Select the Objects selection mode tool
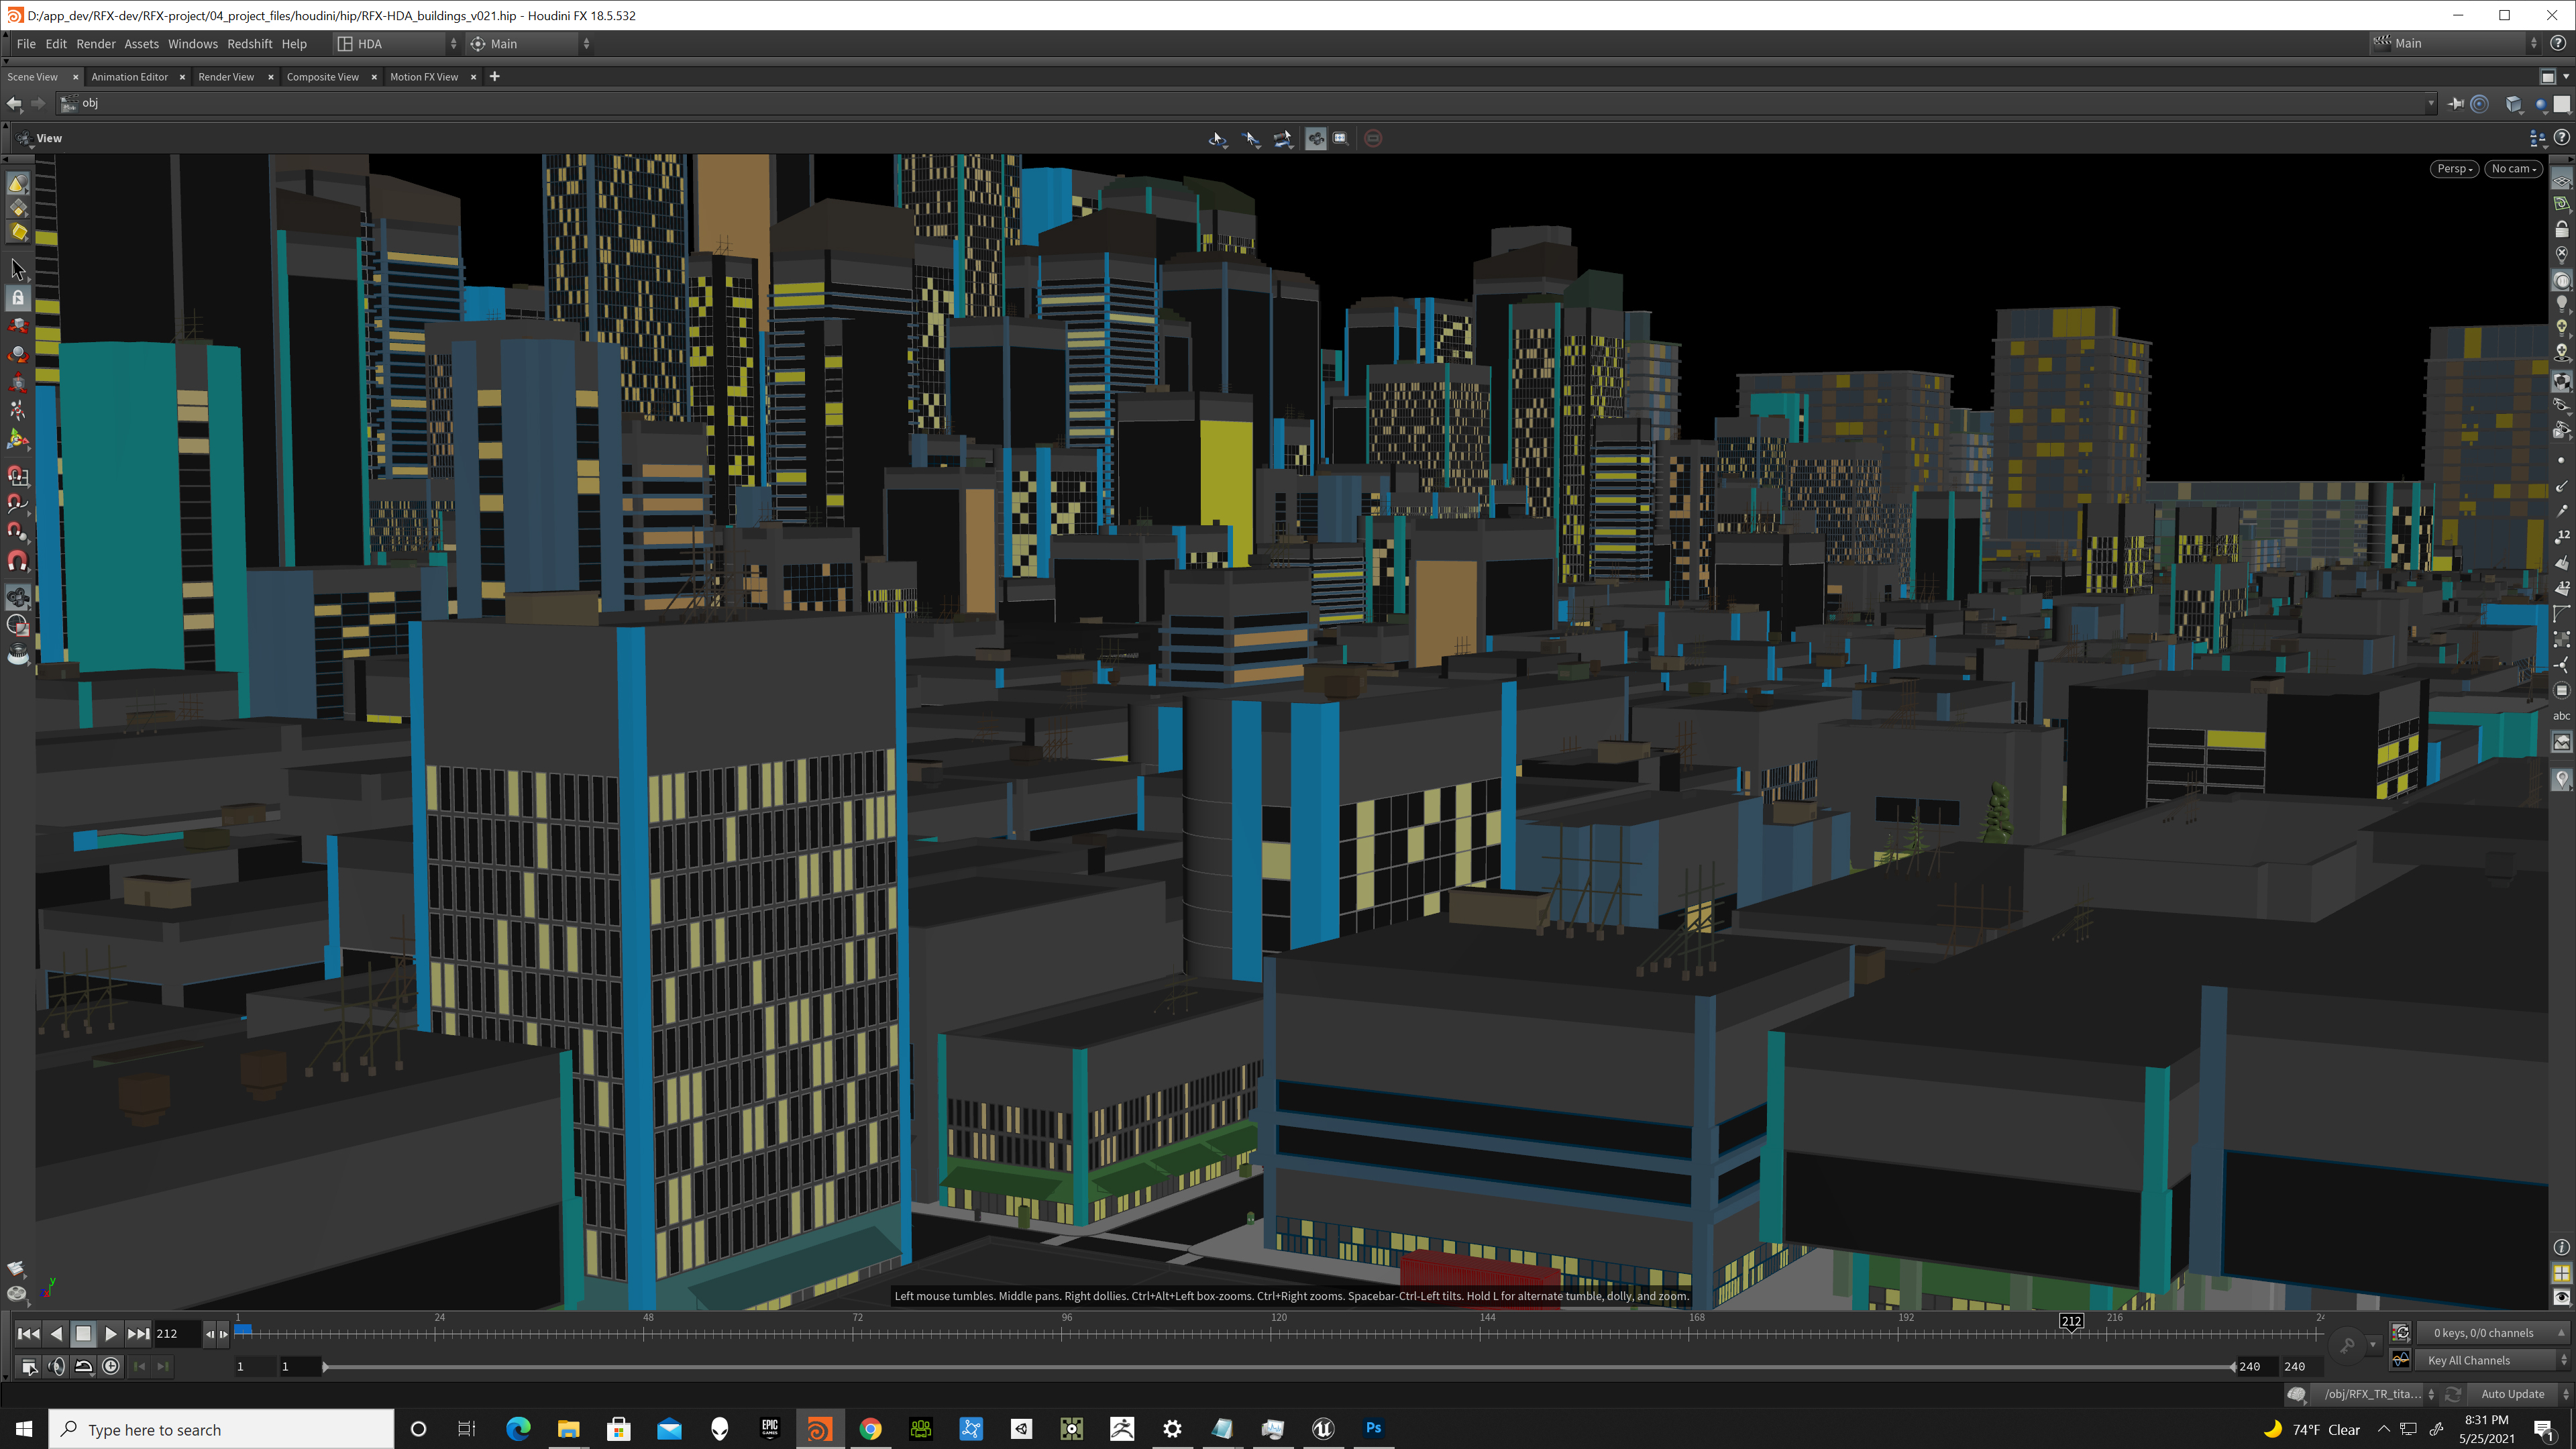The height and width of the screenshot is (1449, 2576). (x=18, y=184)
